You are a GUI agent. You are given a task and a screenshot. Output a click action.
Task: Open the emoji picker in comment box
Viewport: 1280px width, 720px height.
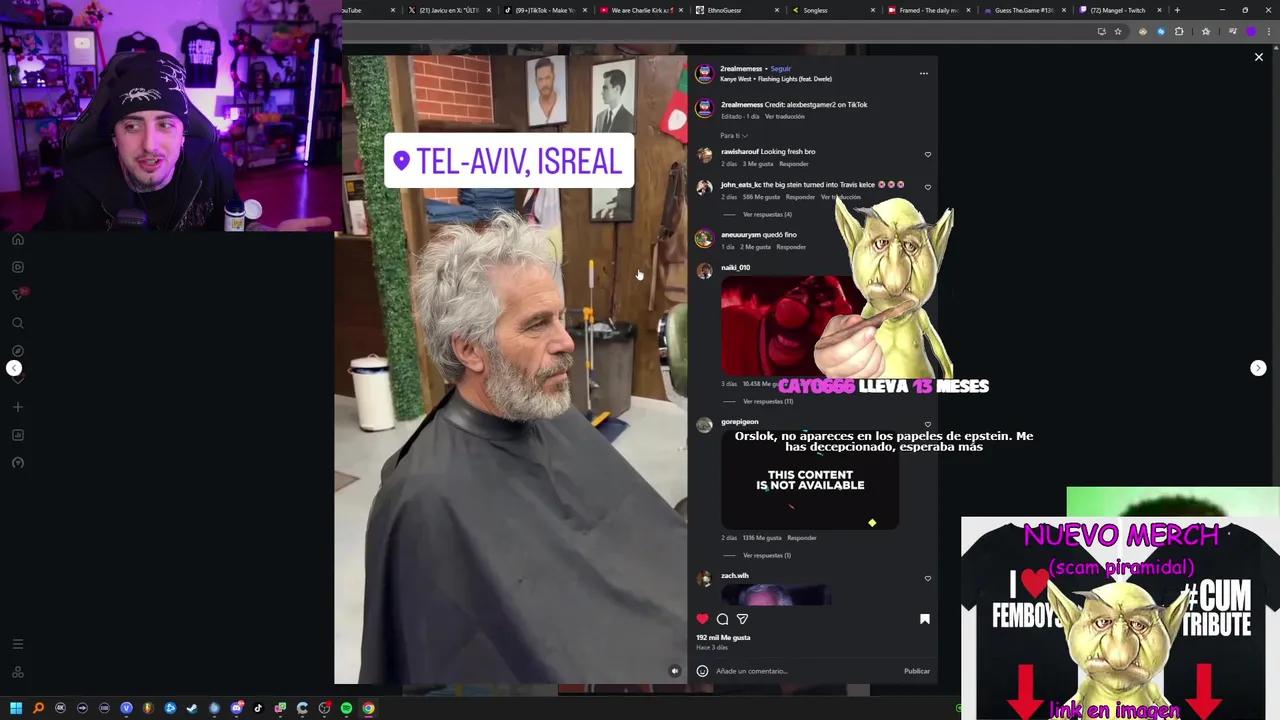tap(702, 671)
